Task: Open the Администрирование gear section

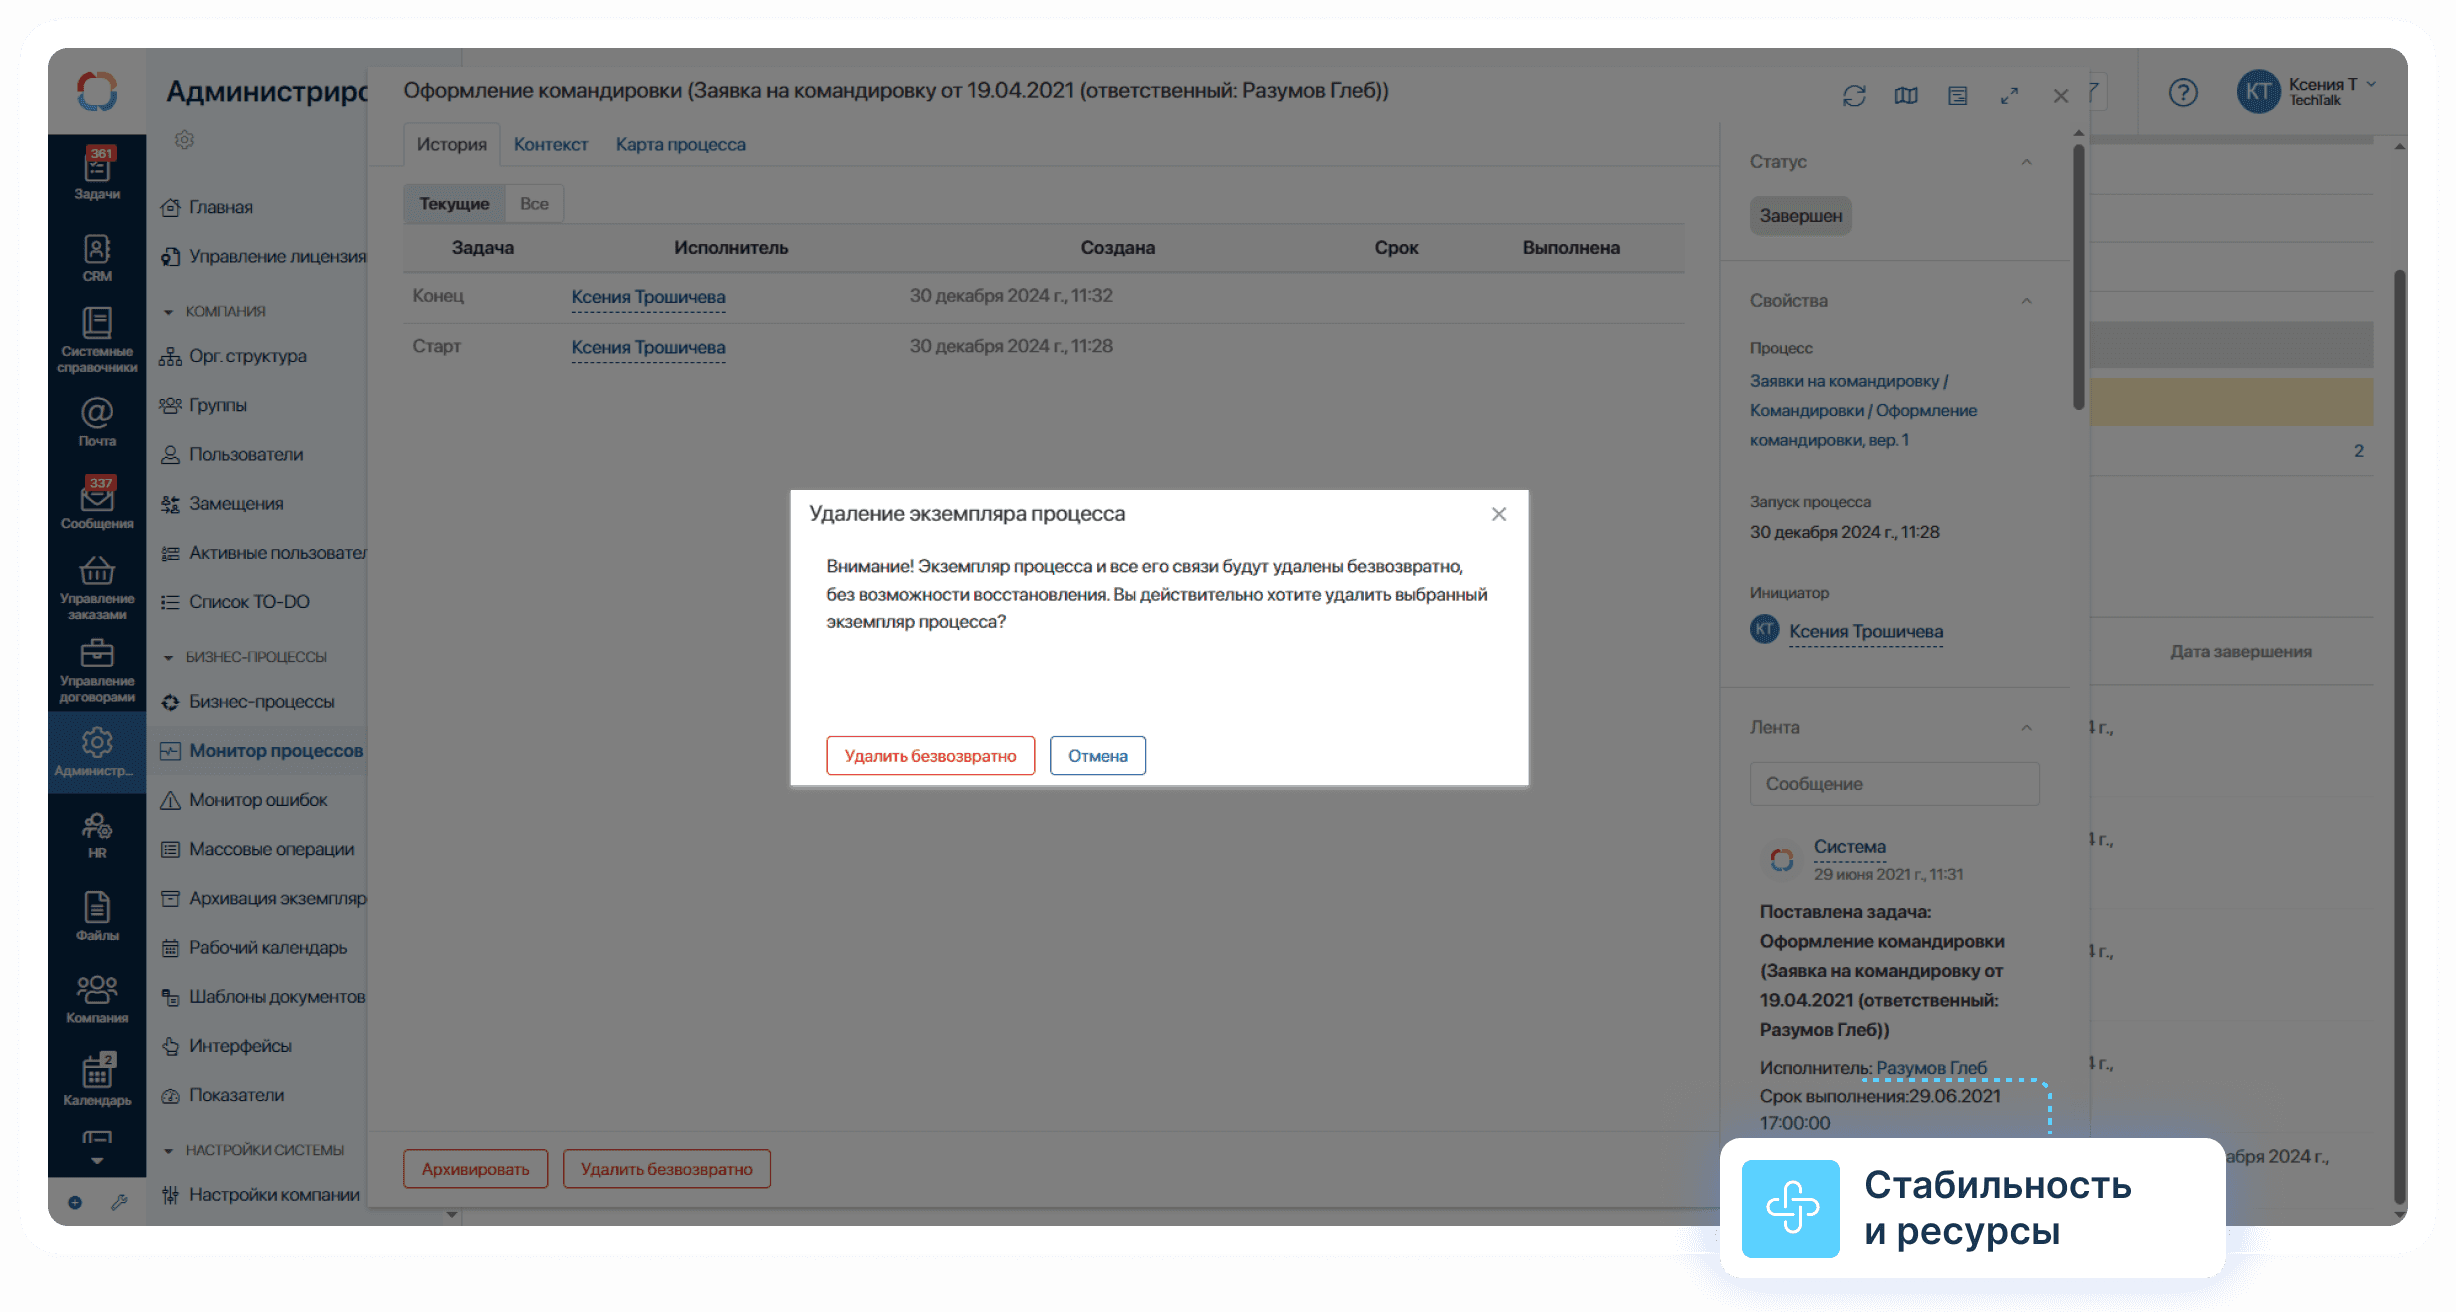Action: (x=97, y=752)
